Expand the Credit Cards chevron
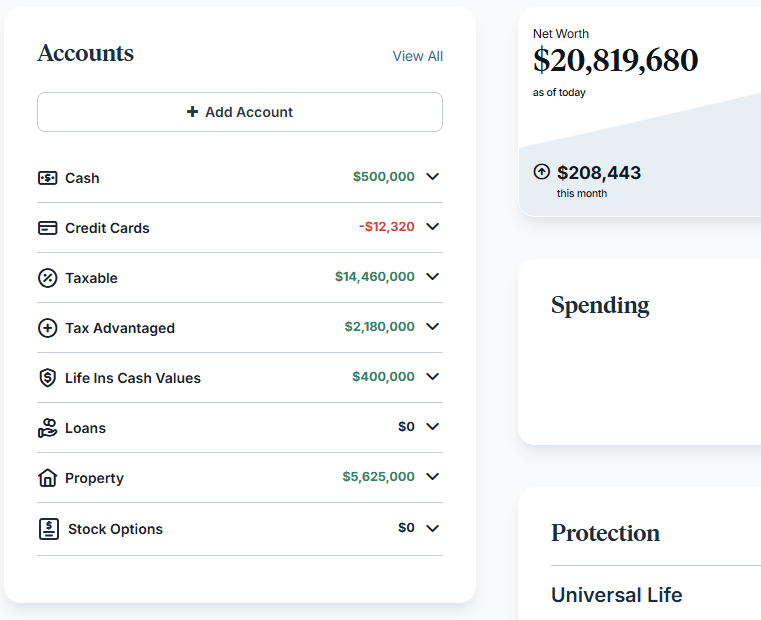Viewport: 761px width, 620px height. [x=432, y=227]
